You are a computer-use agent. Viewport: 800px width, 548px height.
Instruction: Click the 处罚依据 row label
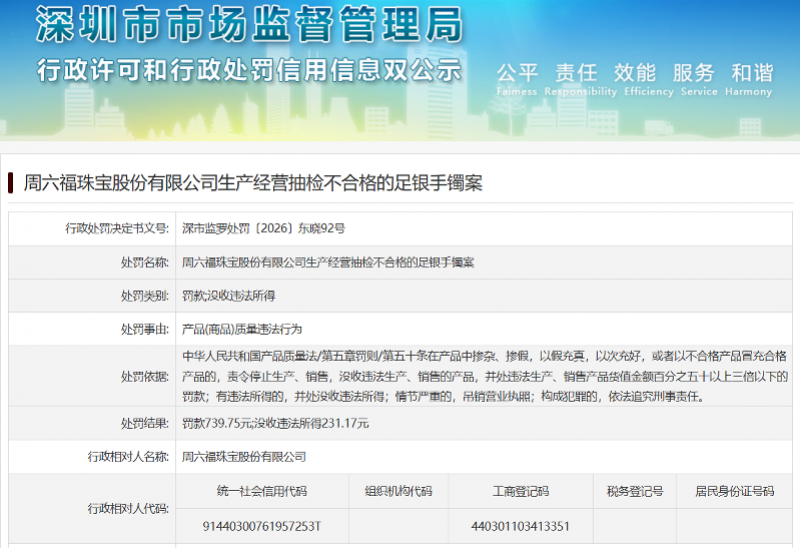tap(144, 376)
